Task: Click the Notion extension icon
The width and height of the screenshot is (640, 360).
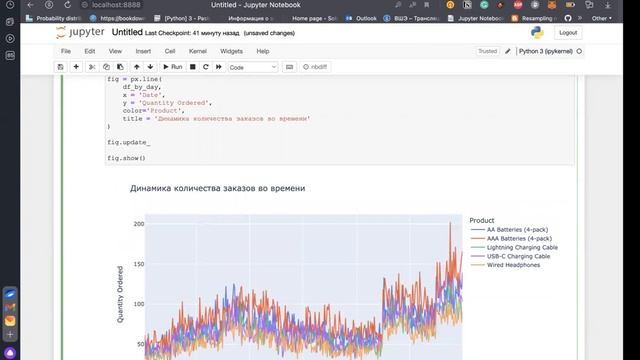Action: pos(467,5)
